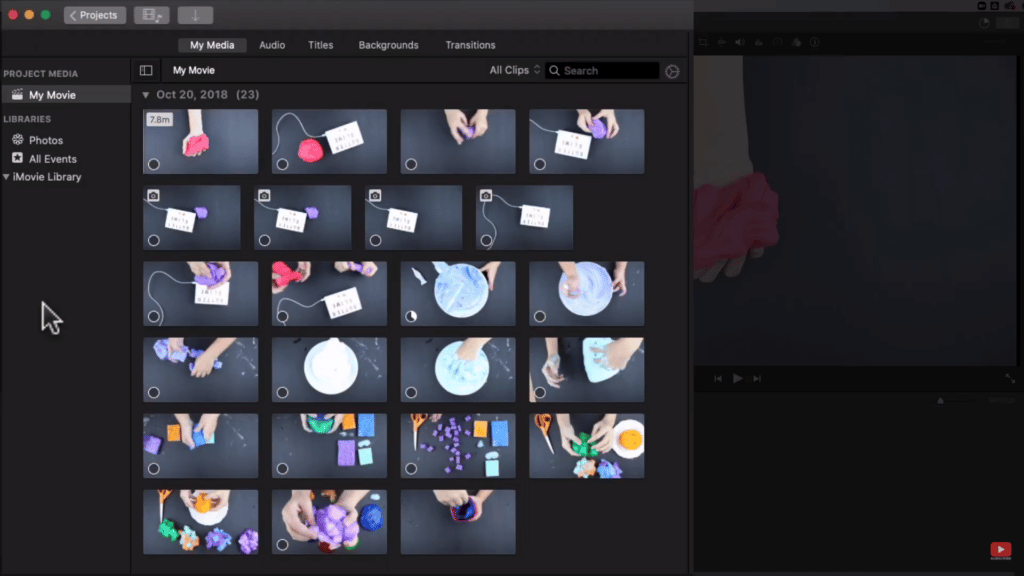
Task: Open the Clip Information (i) icon
Action: [x=815, y=42]
